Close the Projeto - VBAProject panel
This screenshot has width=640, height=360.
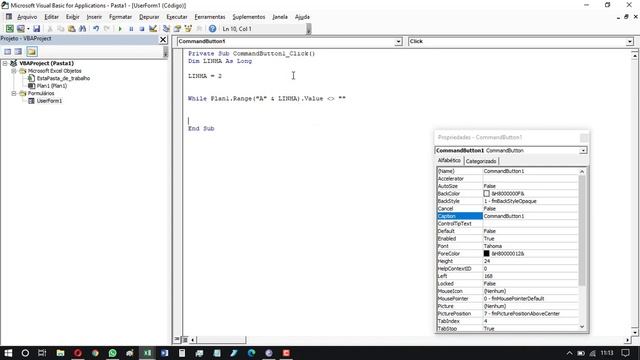163,39
